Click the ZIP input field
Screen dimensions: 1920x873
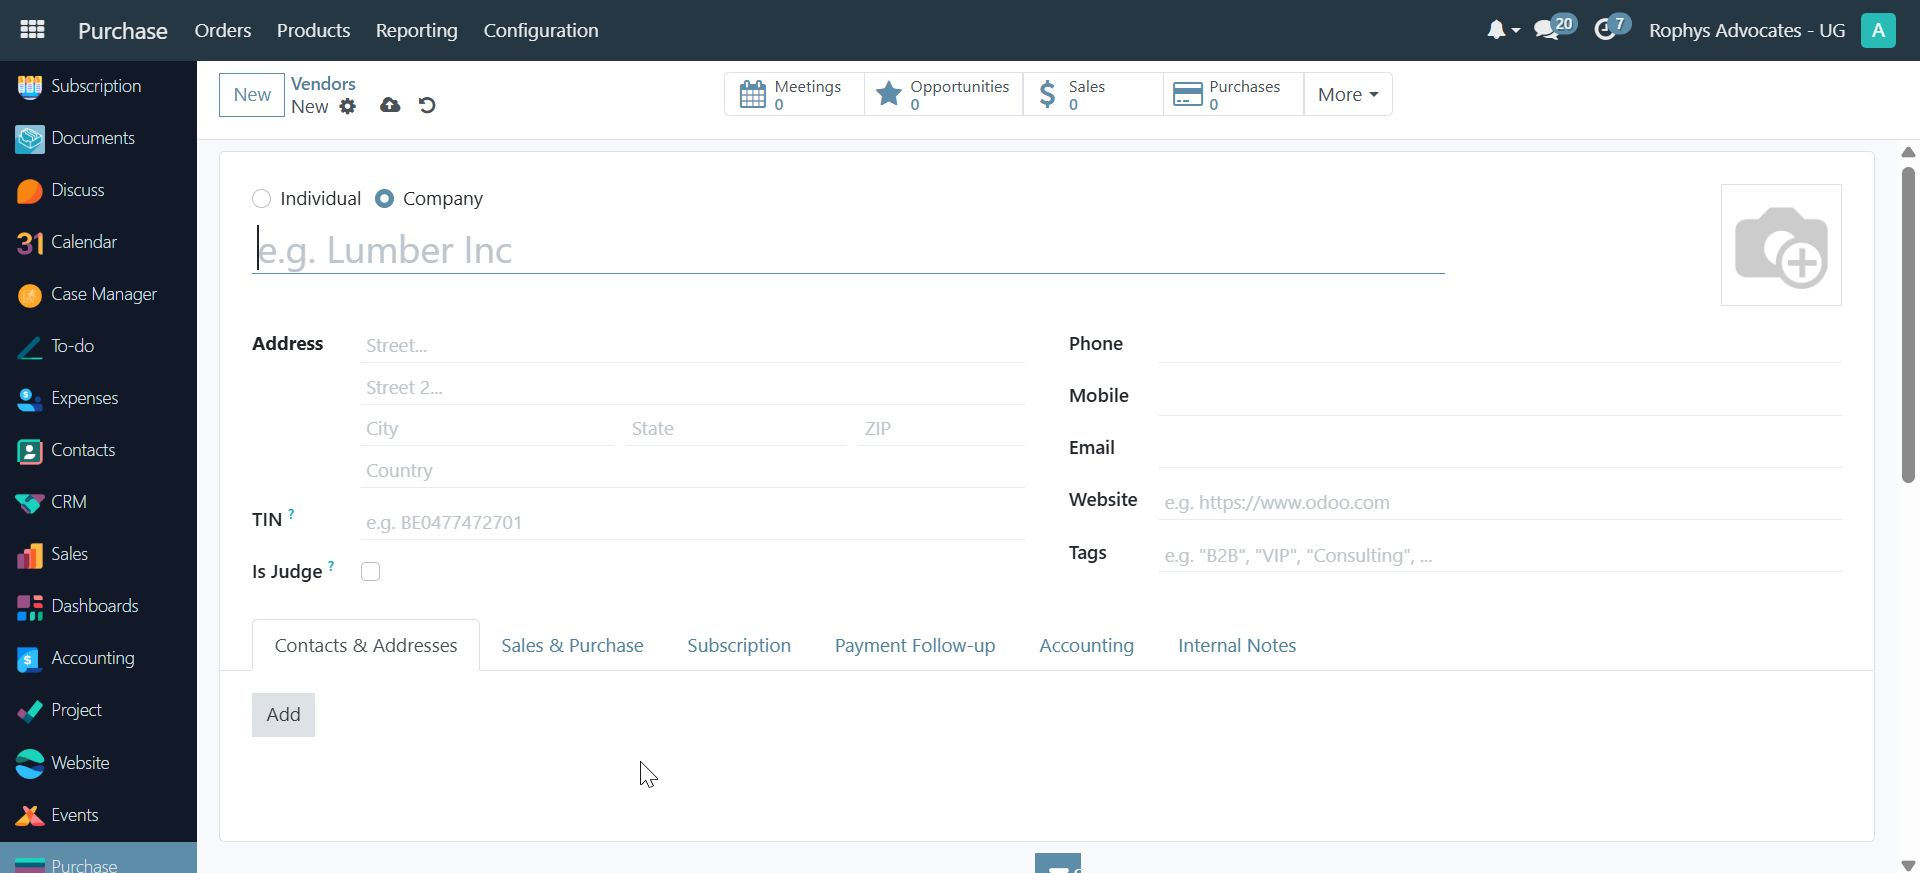pyautogui.click(x=942, y=429)
